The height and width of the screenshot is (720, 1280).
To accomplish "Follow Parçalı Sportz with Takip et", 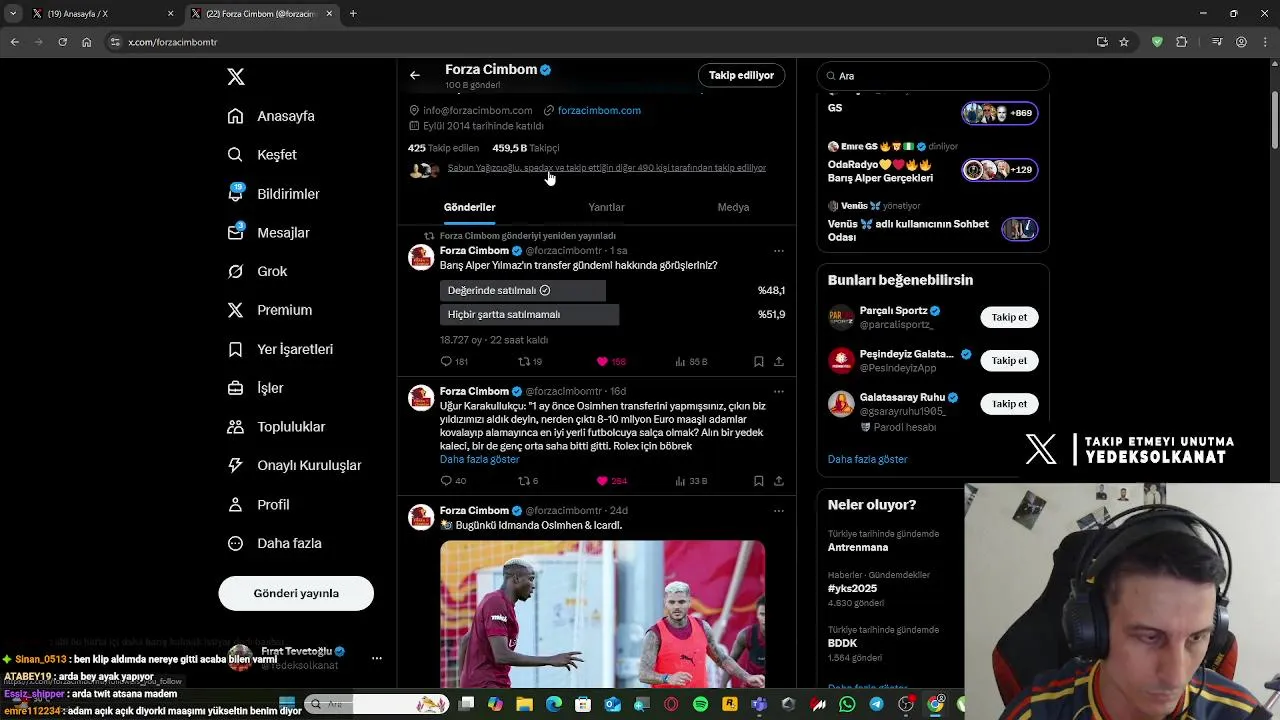I will [1009, 317].
